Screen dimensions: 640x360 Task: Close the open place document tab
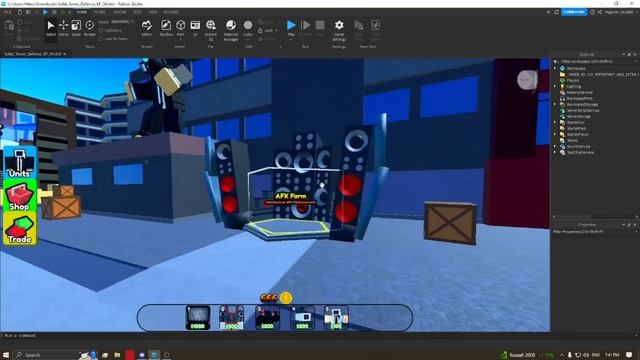[65, 54]
